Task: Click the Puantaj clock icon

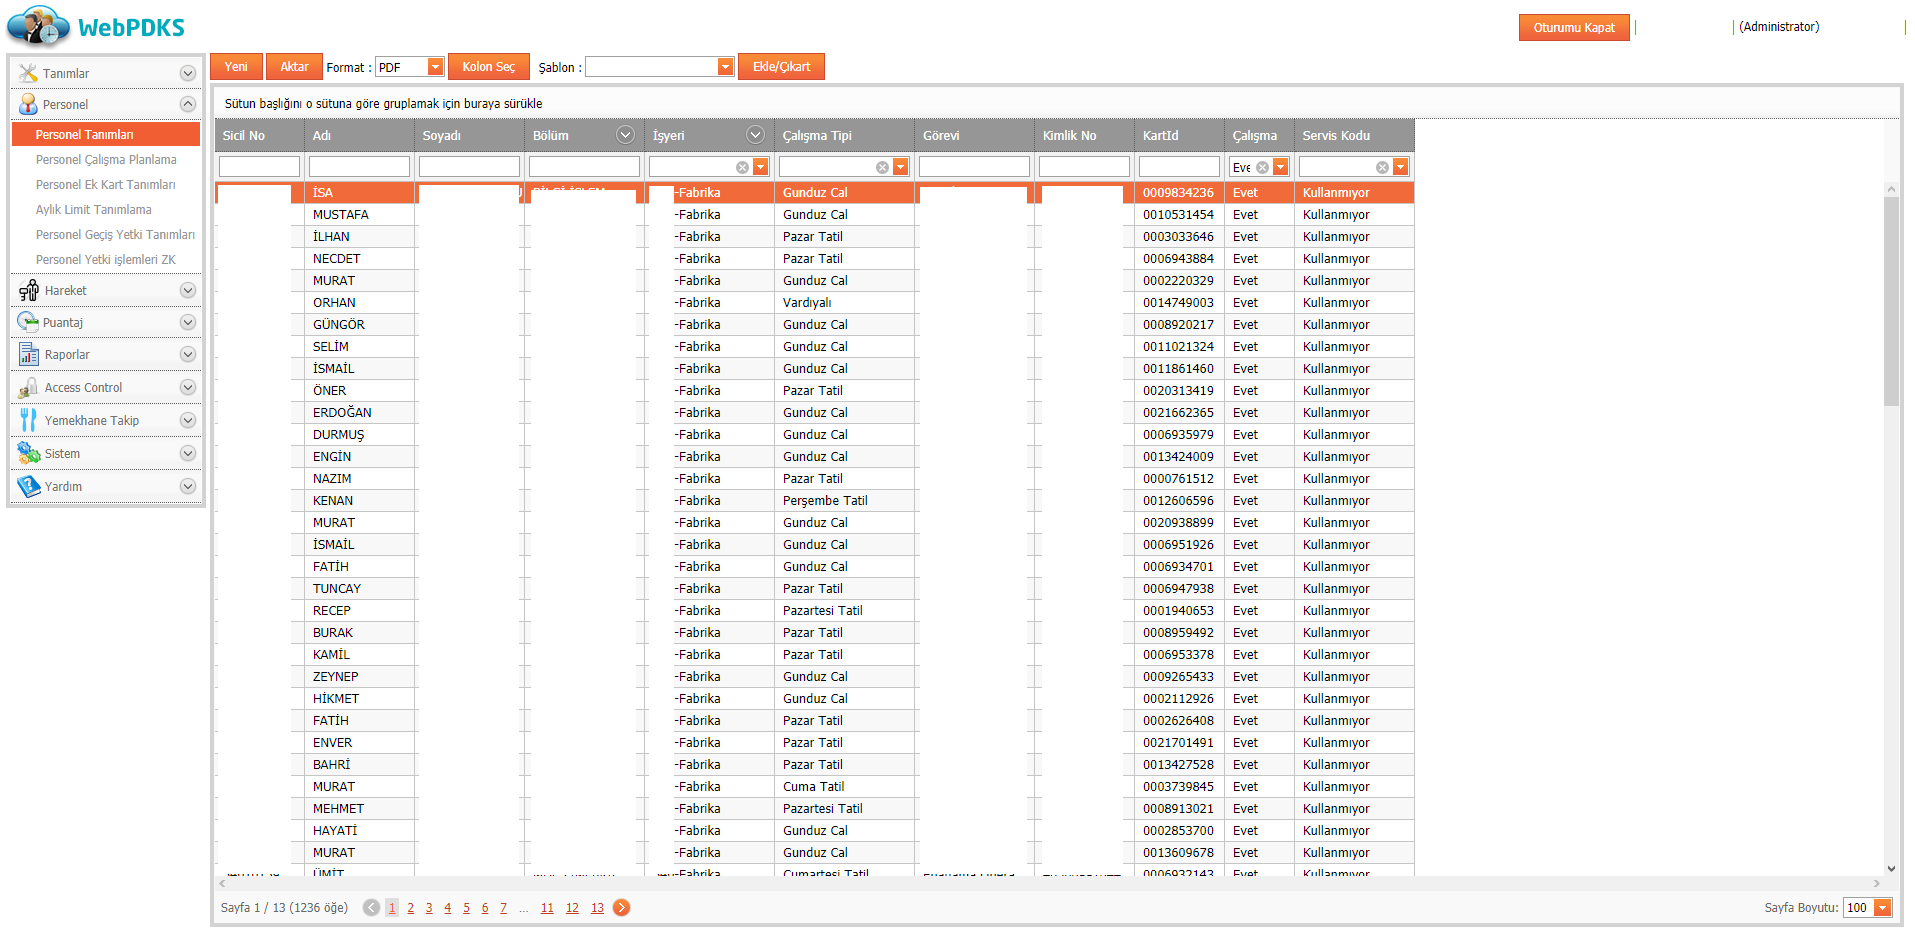Action: click(x=28, y=323)
